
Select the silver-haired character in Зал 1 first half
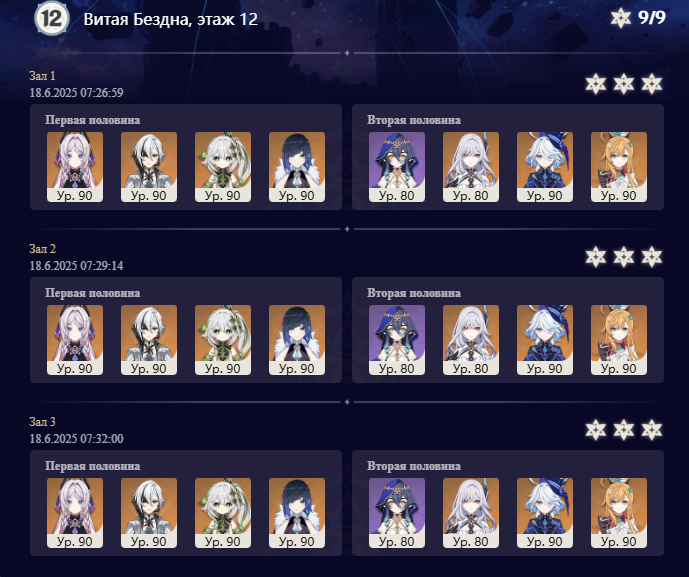[x=149, y=167]
